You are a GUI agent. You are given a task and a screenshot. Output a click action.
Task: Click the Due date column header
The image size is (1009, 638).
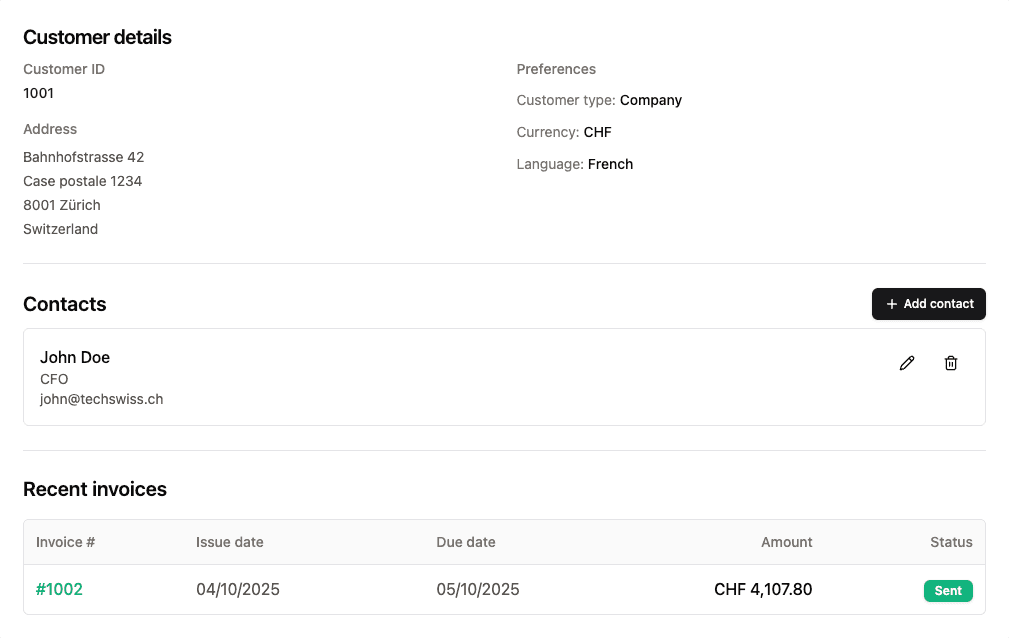[x=466, y=542]
